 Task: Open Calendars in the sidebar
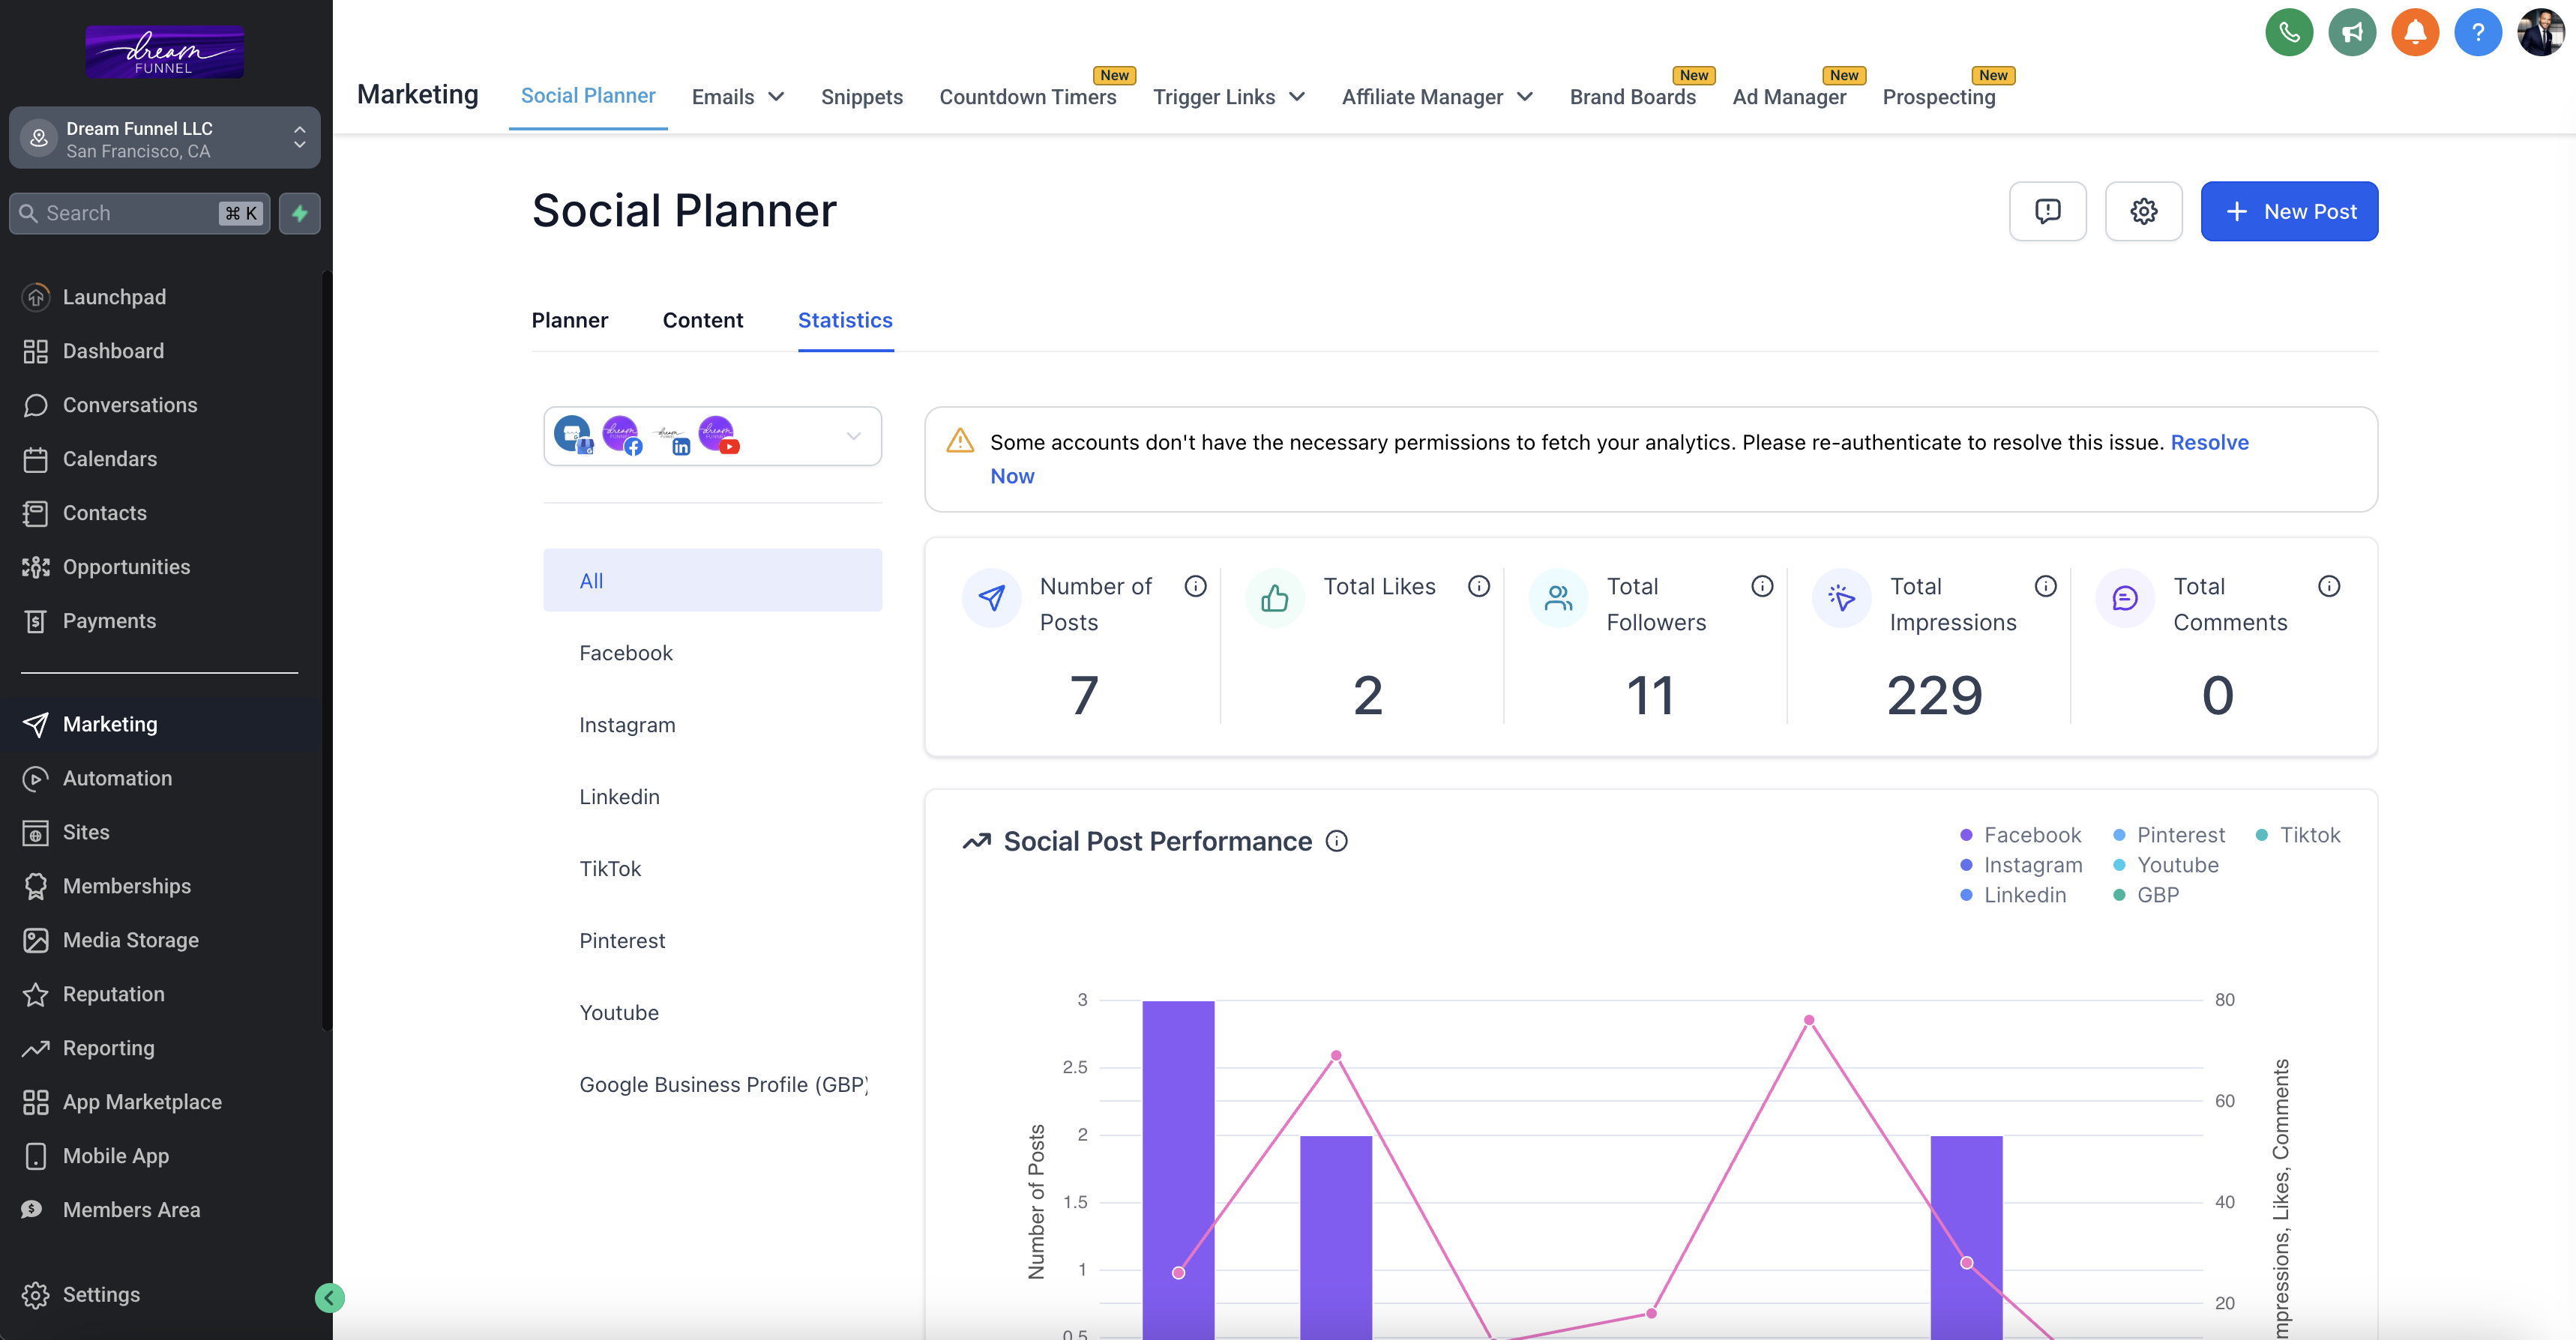click(110, 459)
